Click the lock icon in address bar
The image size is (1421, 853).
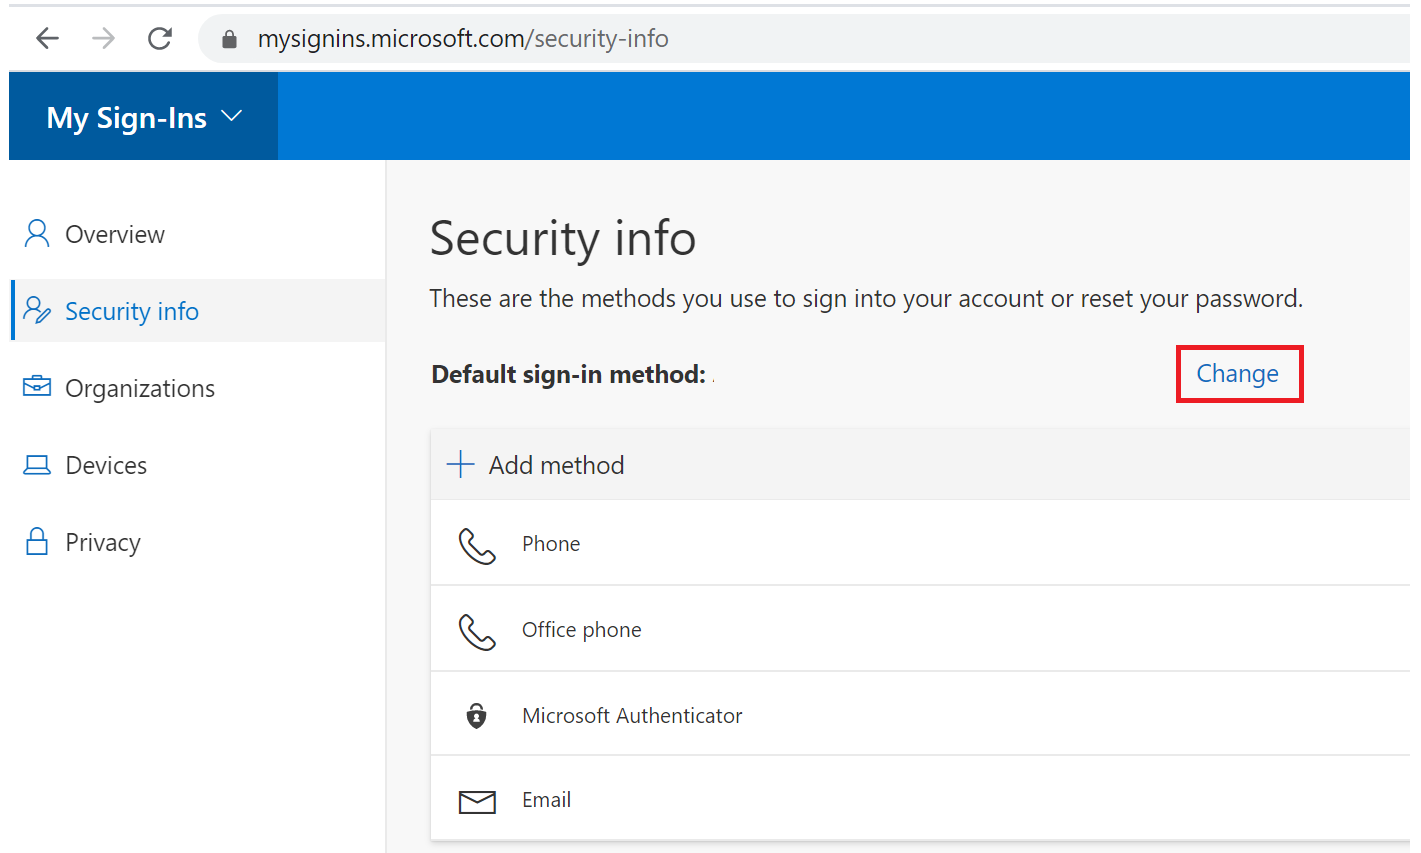[230, 39]
